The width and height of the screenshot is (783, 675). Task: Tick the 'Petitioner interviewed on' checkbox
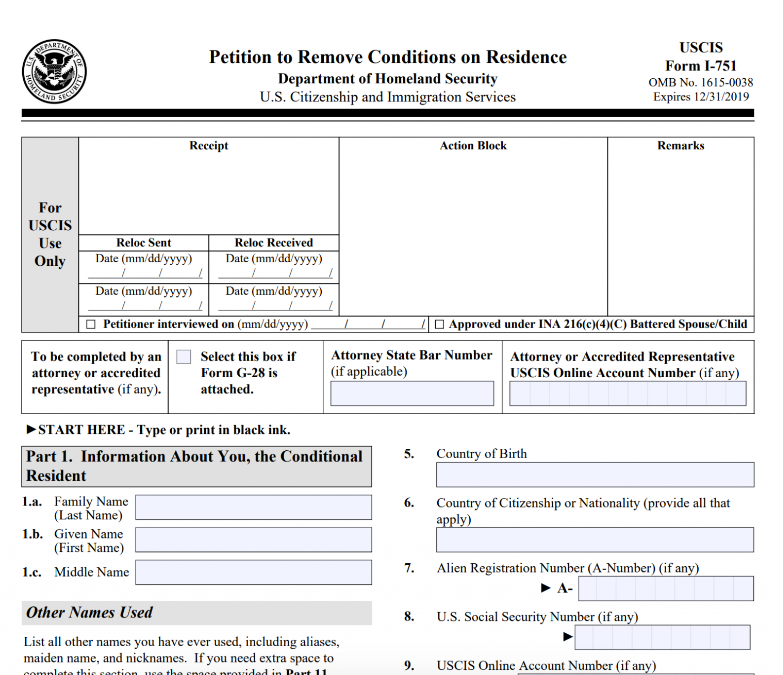(x=91, y=325)
